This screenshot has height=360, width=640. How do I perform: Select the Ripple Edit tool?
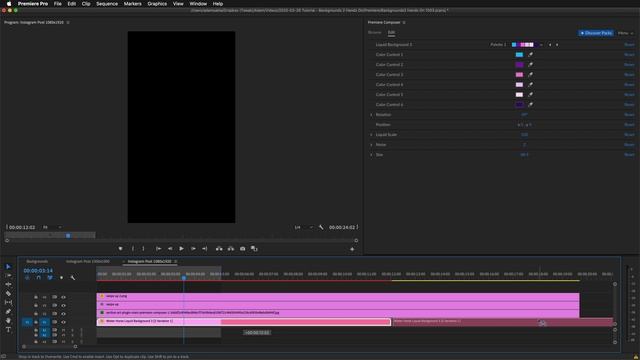8,284
